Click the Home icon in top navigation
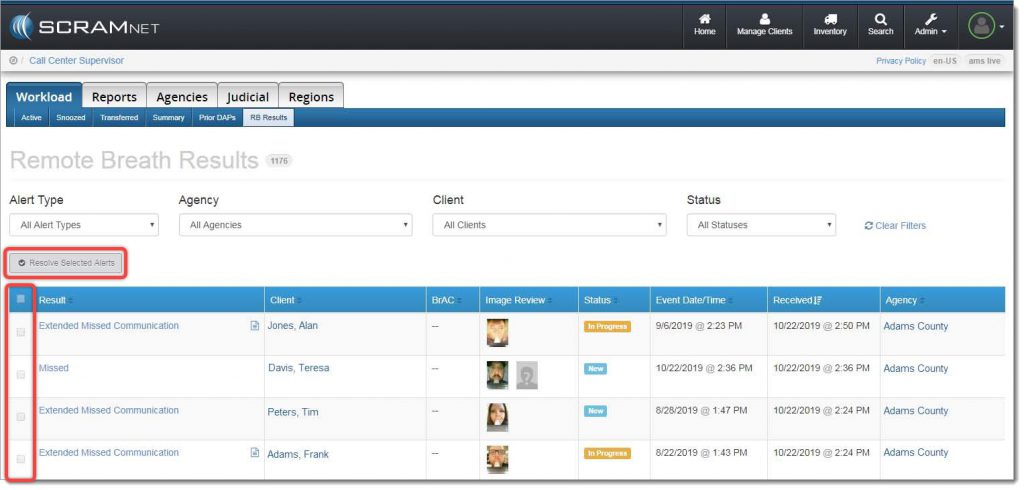This screenshot has width=1024, height=490. (704, 19)
